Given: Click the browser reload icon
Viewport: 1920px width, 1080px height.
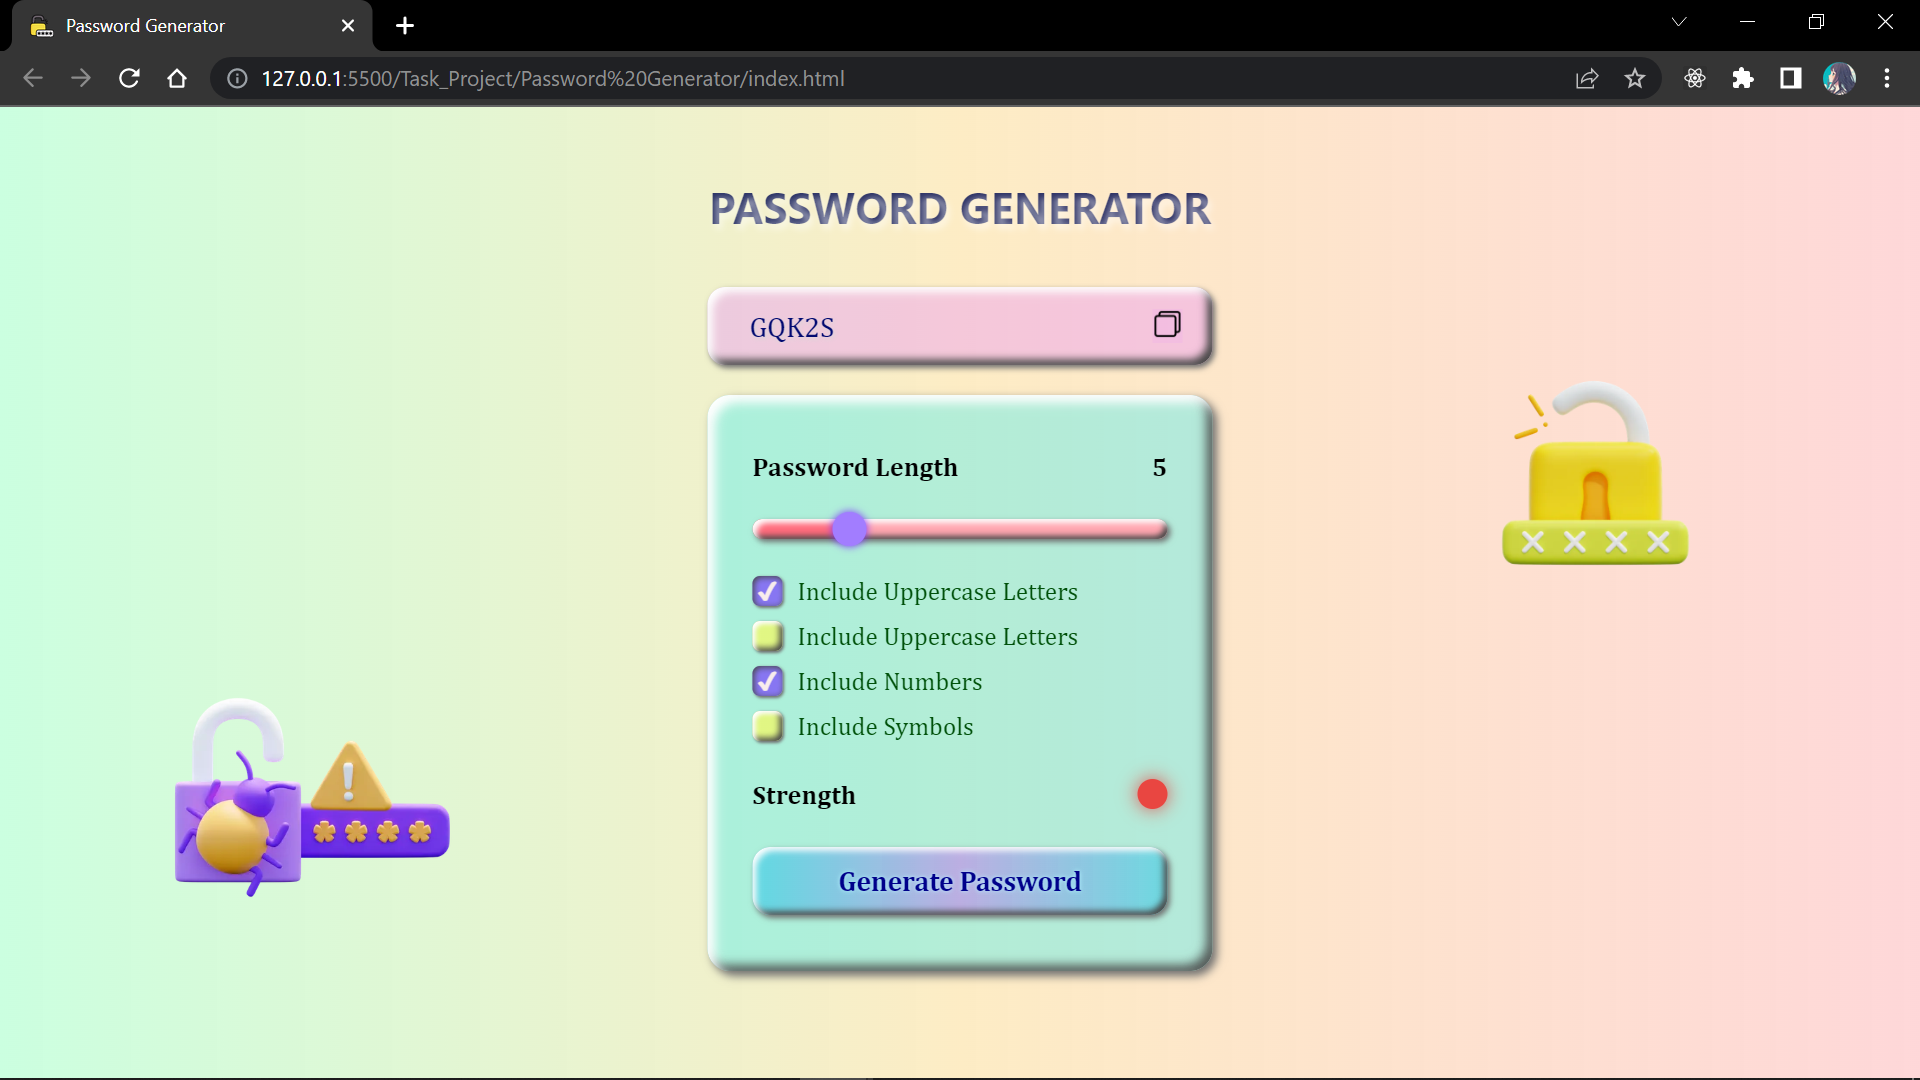Looking at the screenshot, I should (x=129, y=78).
